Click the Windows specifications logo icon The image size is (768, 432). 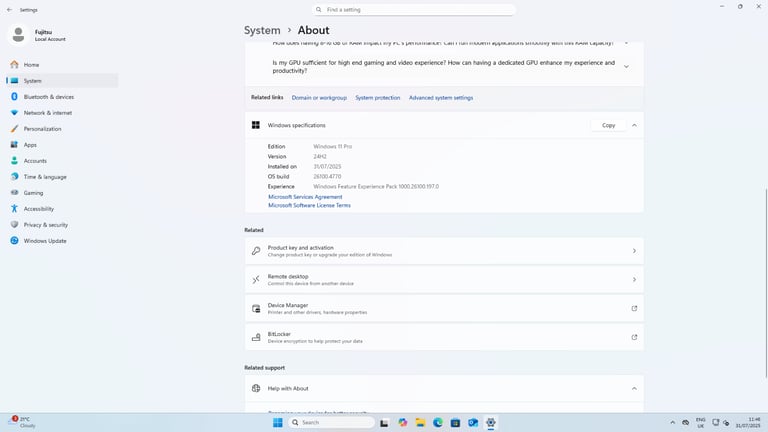256,125
